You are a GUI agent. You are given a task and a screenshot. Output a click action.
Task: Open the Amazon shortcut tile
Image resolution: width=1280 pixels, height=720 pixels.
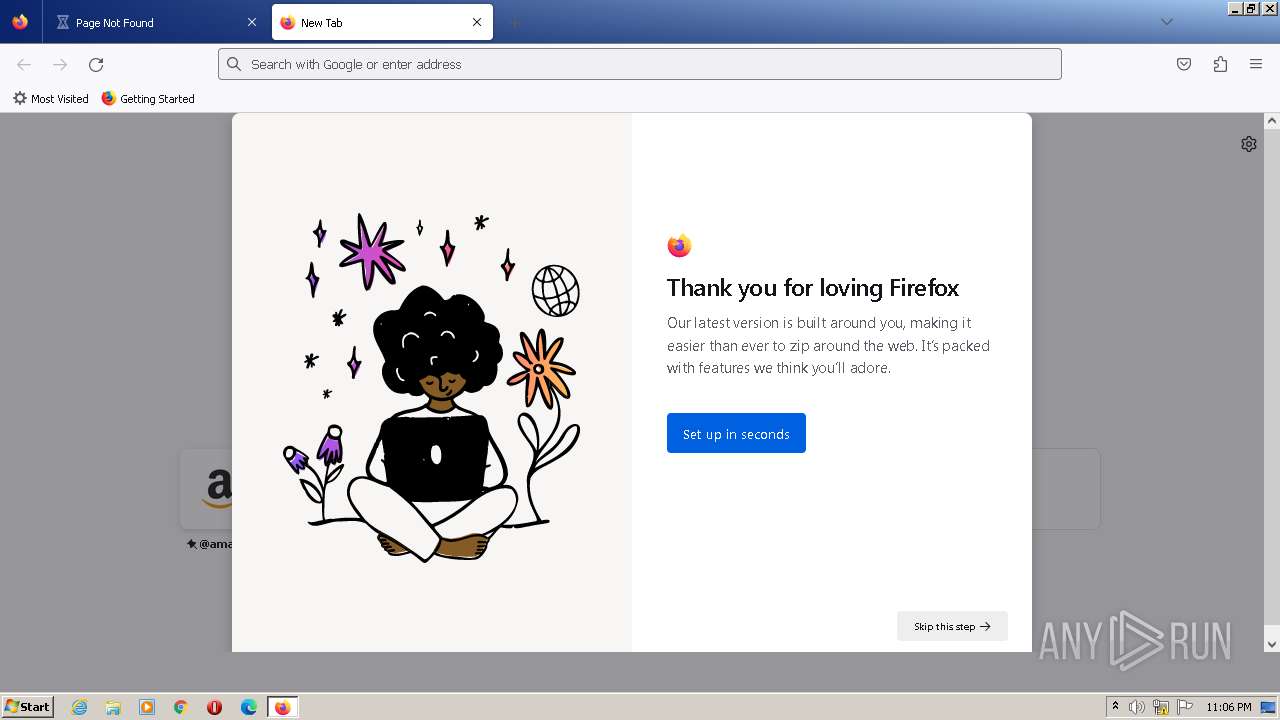pyautogui.click(x=206, y=489)
